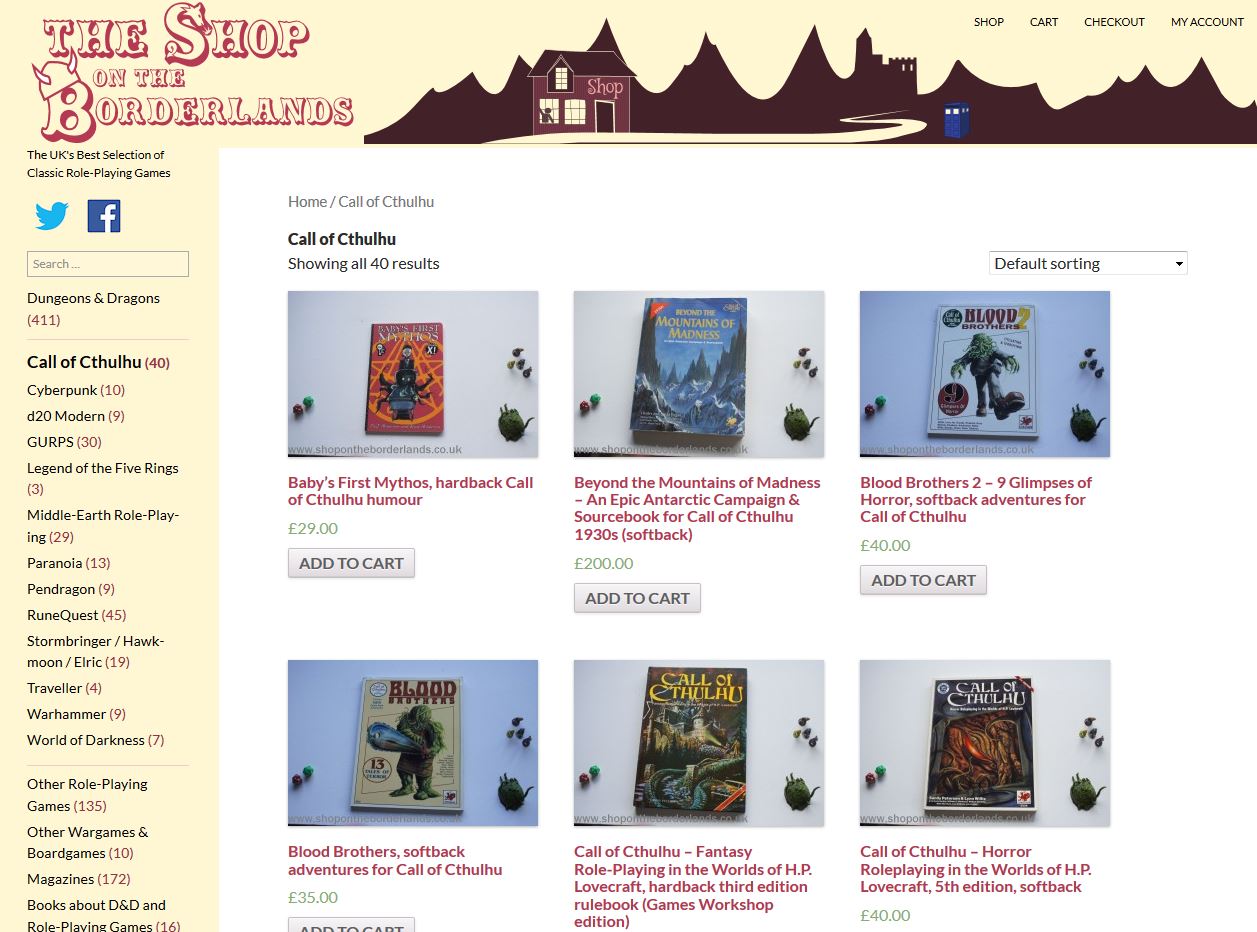Click the blue police box in banner
The image size is (1257, 932).
(x=956, y=120)
